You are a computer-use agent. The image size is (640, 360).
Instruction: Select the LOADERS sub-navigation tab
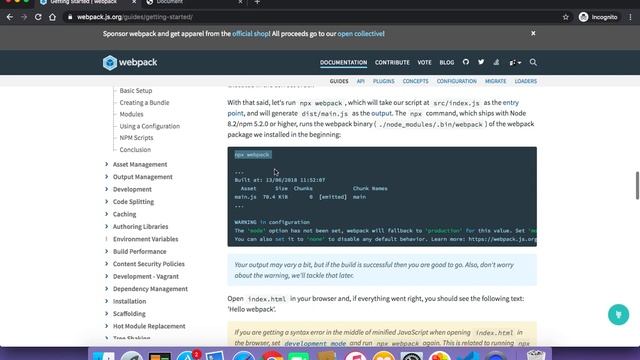click(525, 81)
